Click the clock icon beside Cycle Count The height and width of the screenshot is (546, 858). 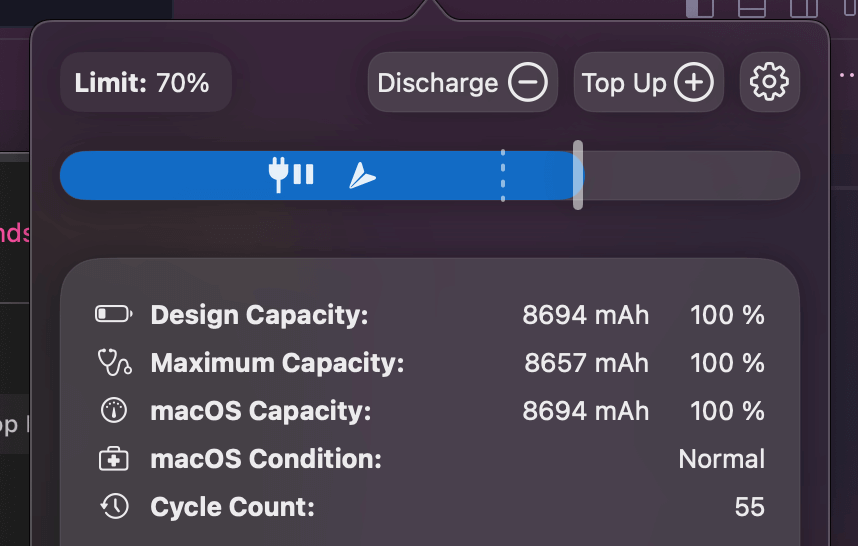[x=114, y=507]
